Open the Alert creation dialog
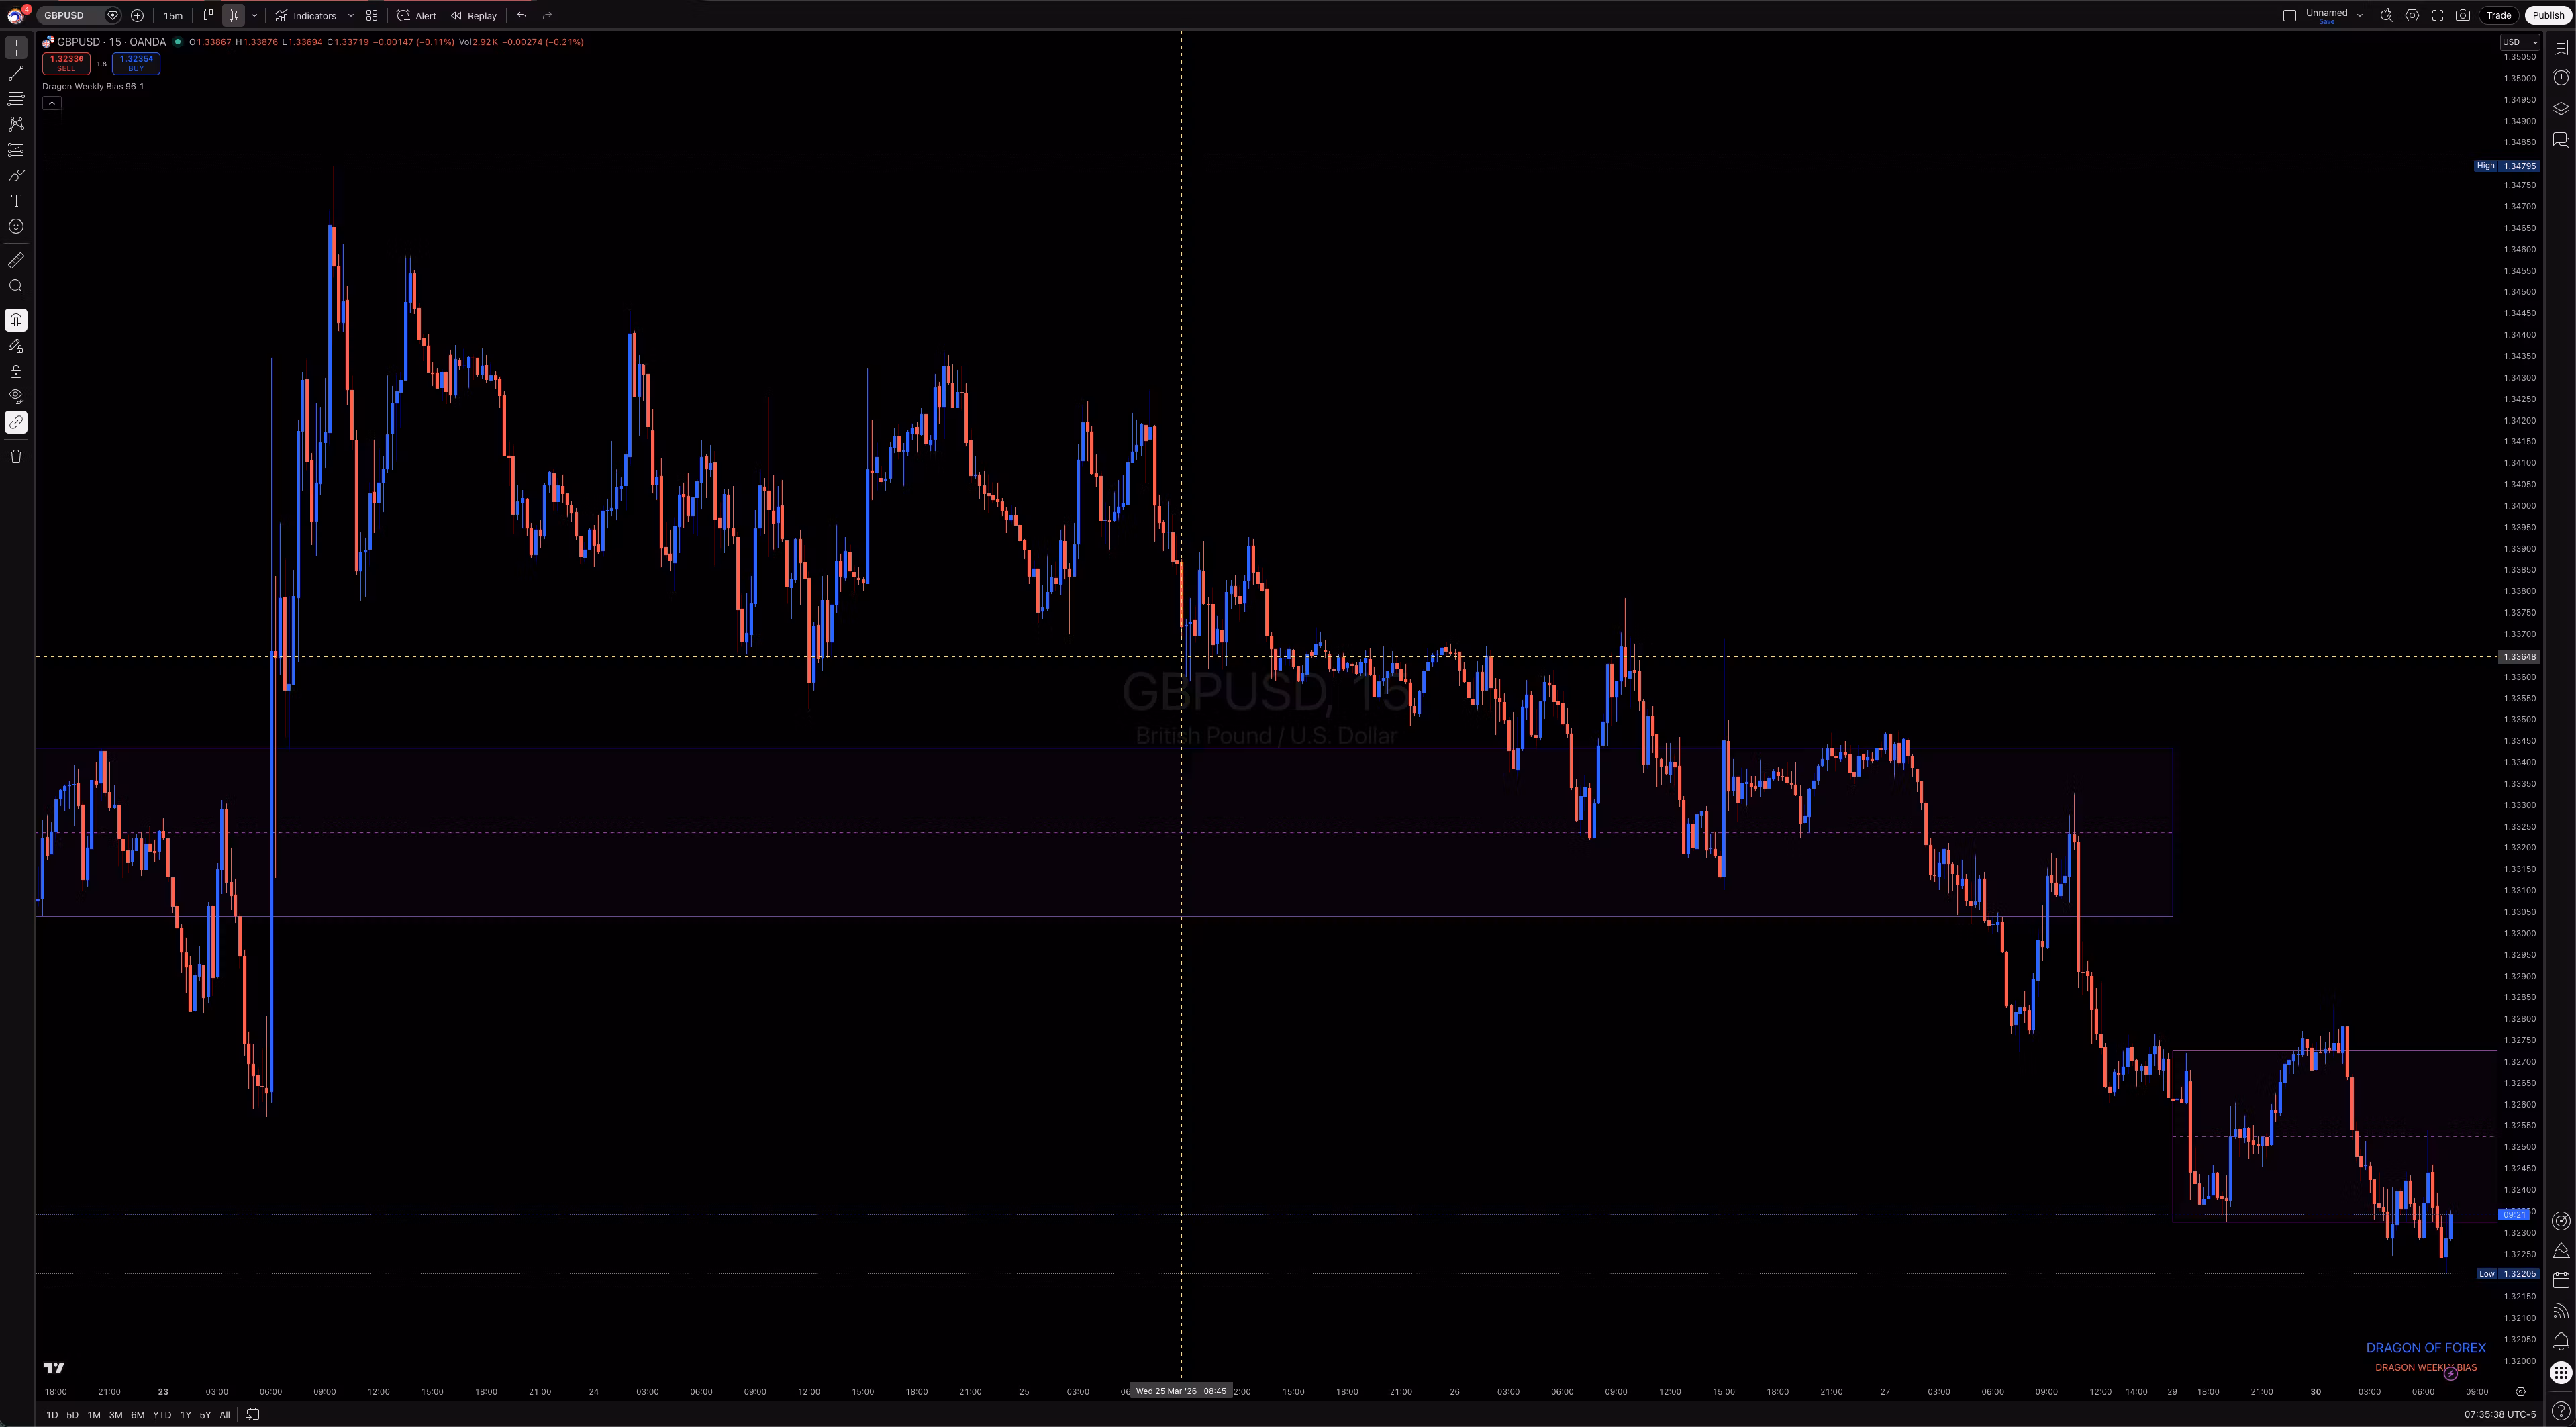Viewport: 2576px width, 1427px height. coord(417,15)
